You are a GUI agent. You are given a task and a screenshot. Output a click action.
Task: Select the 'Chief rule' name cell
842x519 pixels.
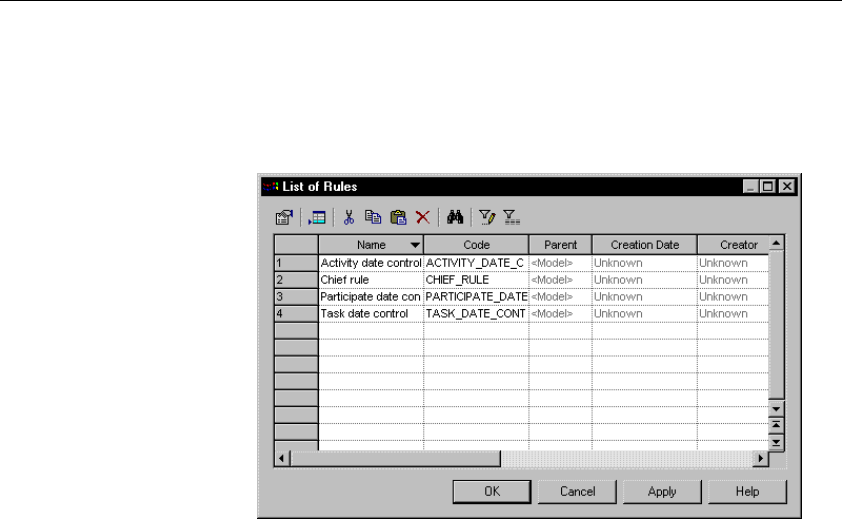(371, 280)
